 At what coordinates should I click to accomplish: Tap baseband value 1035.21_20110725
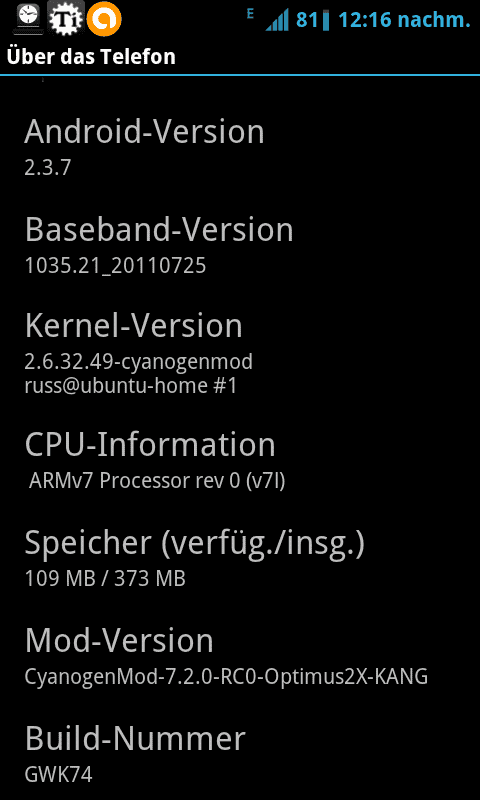pyautogui.click(x=115, y=266)
